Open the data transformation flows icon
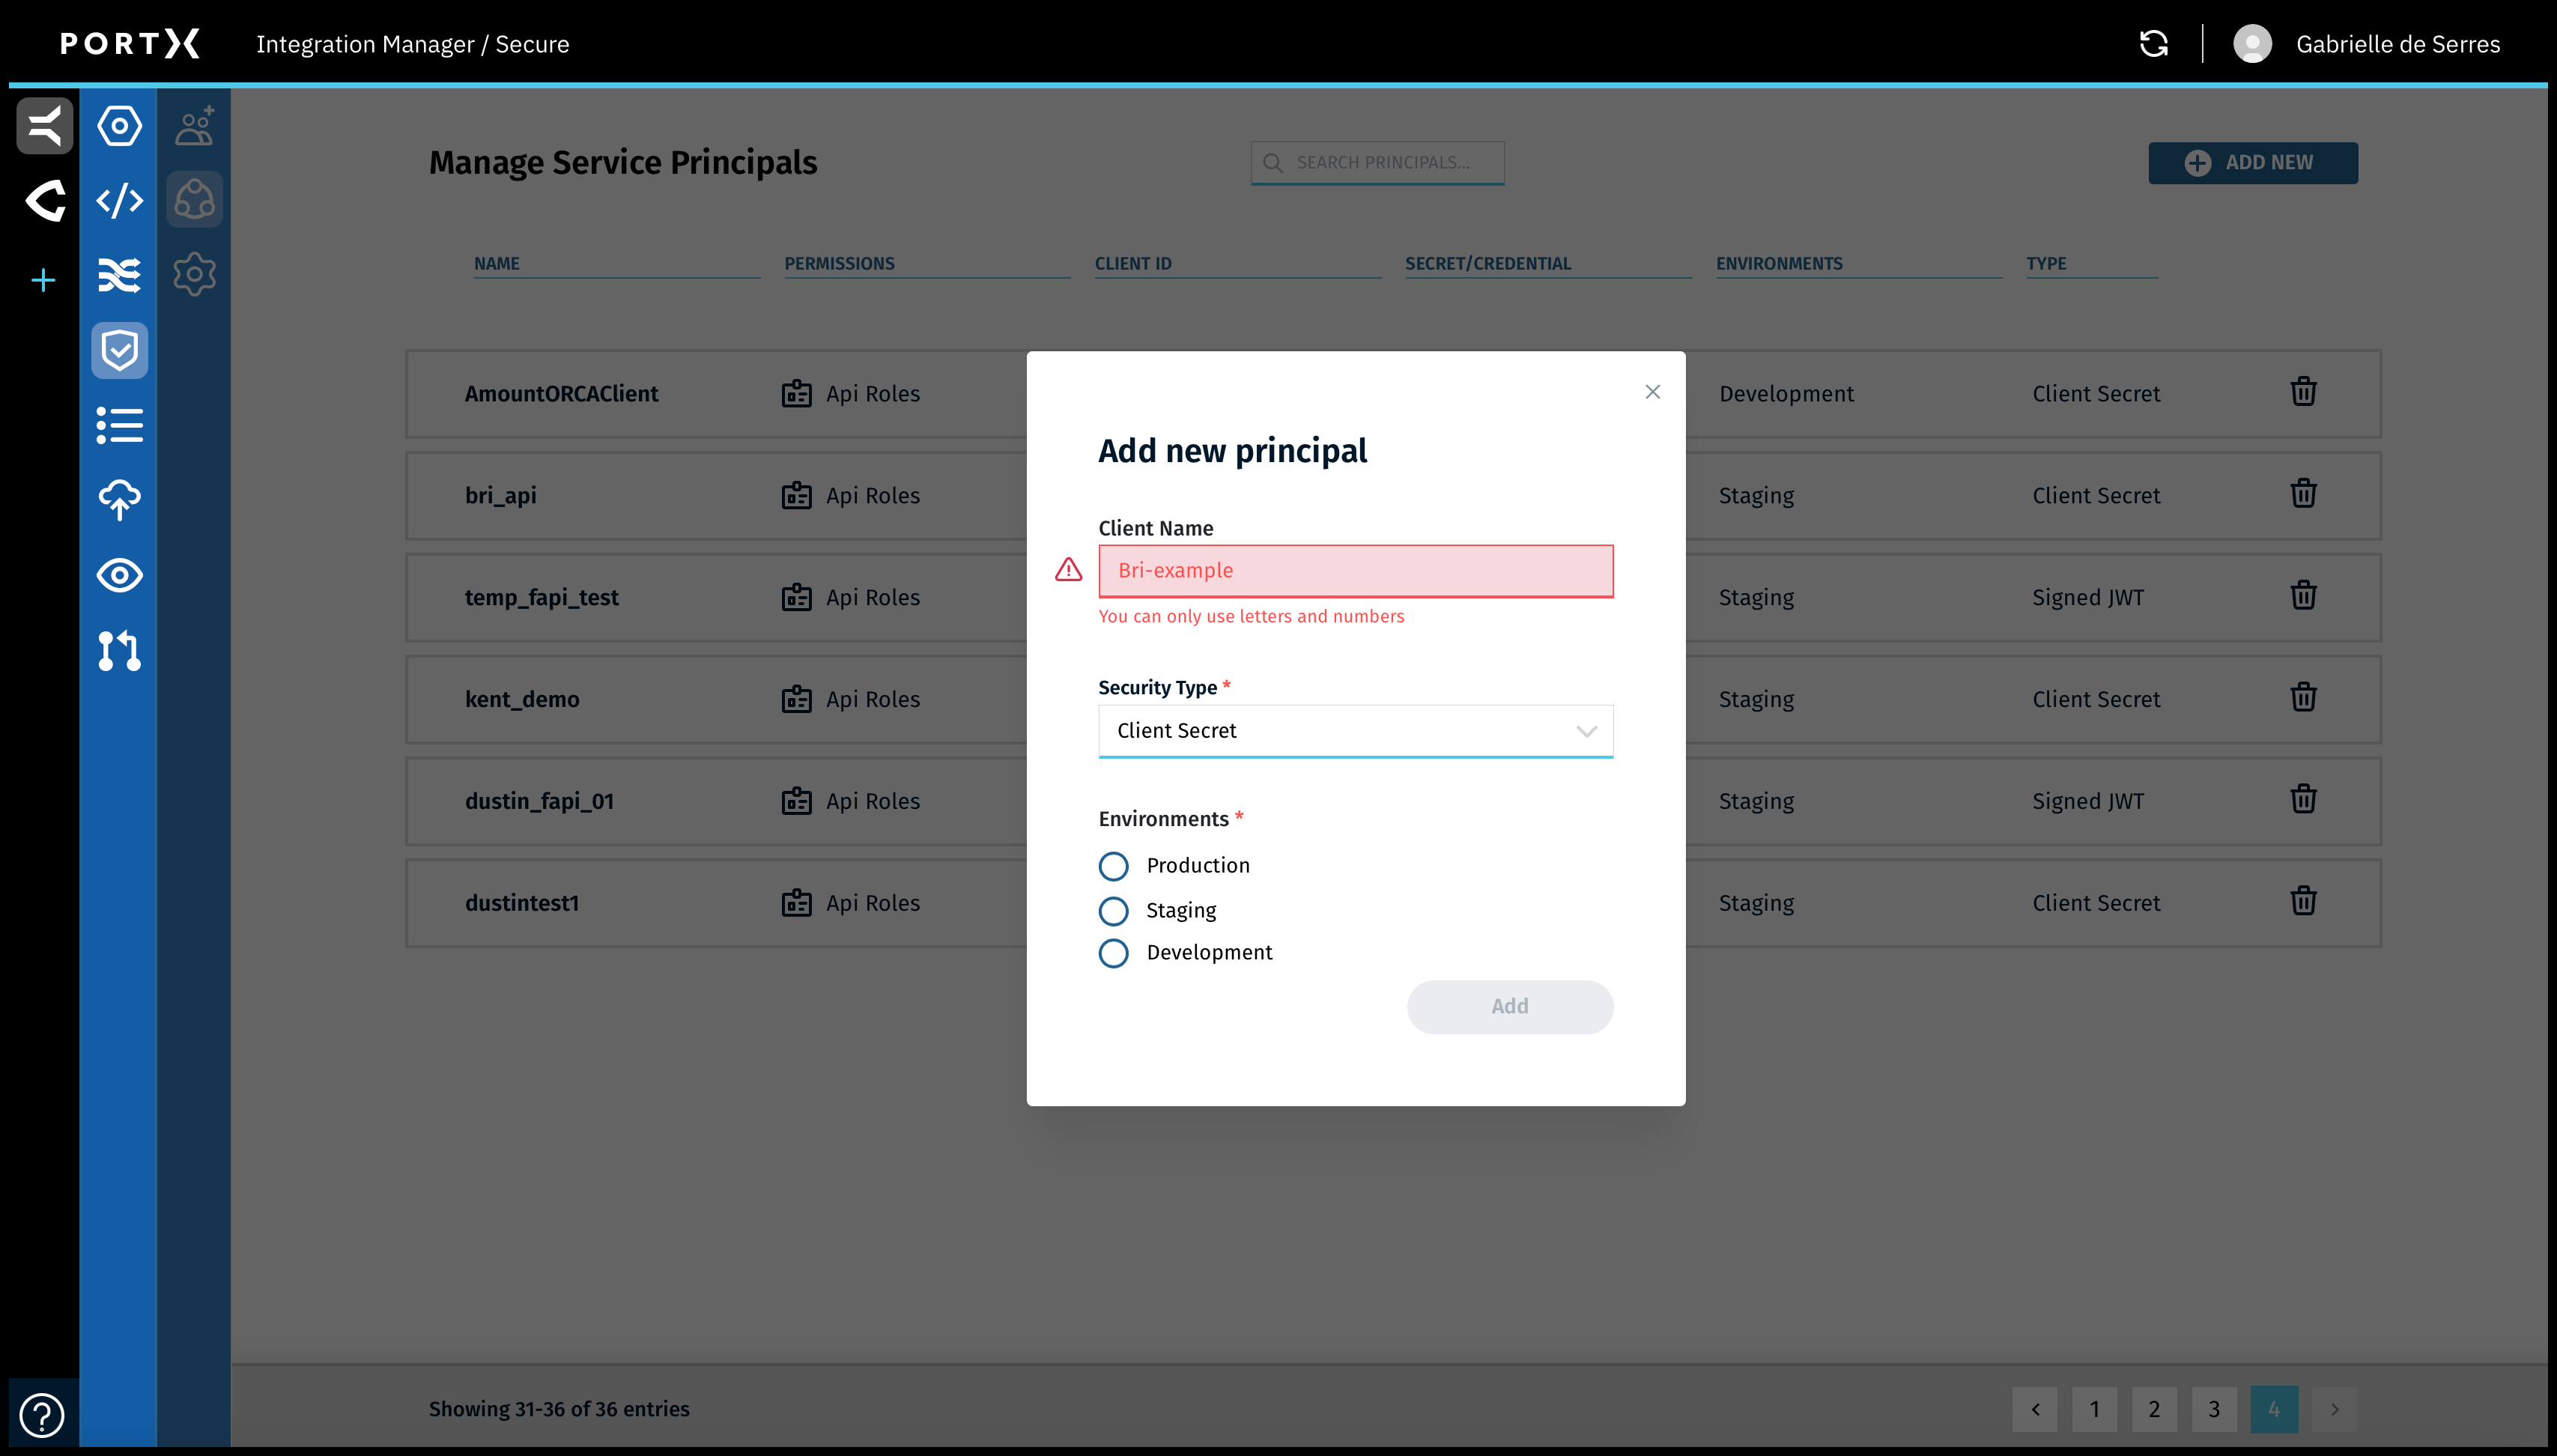 point(119,275)
